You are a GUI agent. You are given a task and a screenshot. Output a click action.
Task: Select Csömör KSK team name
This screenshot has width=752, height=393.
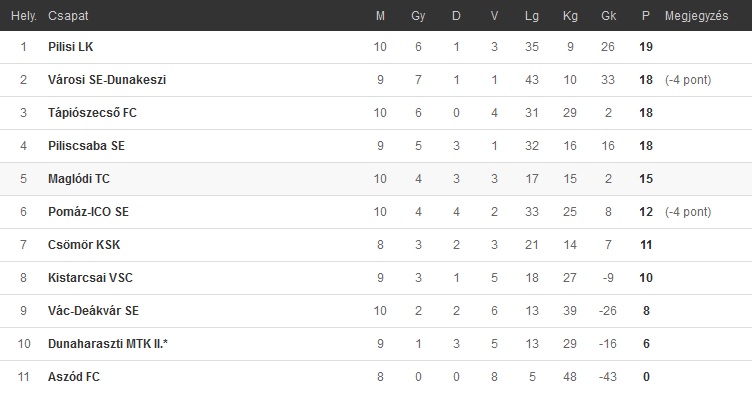click(x=84, y=245)
